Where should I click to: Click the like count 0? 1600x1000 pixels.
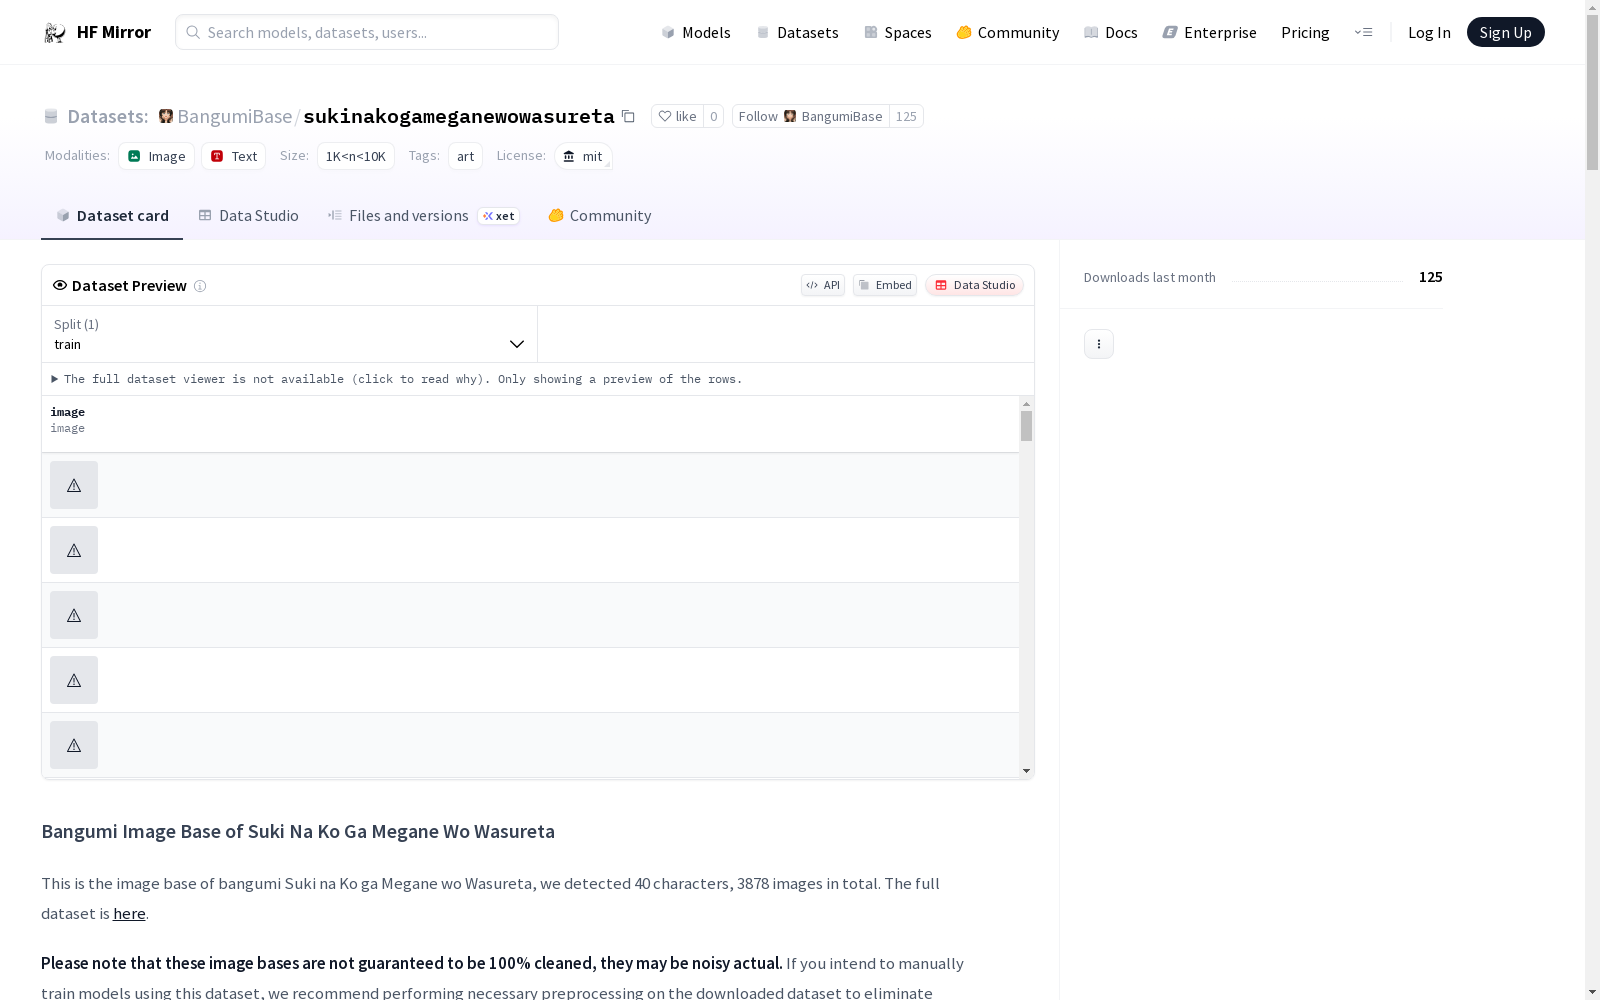713,116
